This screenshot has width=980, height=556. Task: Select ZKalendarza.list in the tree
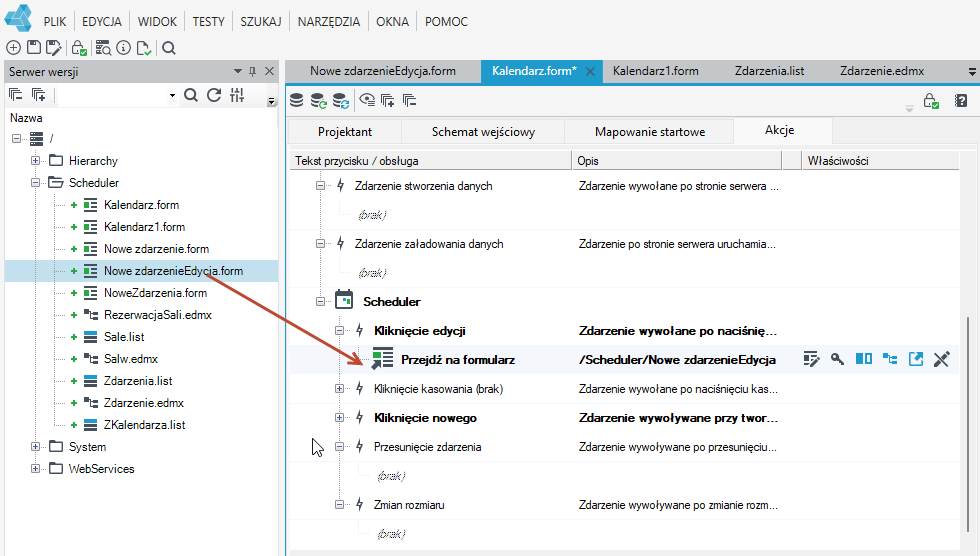(x=144, y=425)
